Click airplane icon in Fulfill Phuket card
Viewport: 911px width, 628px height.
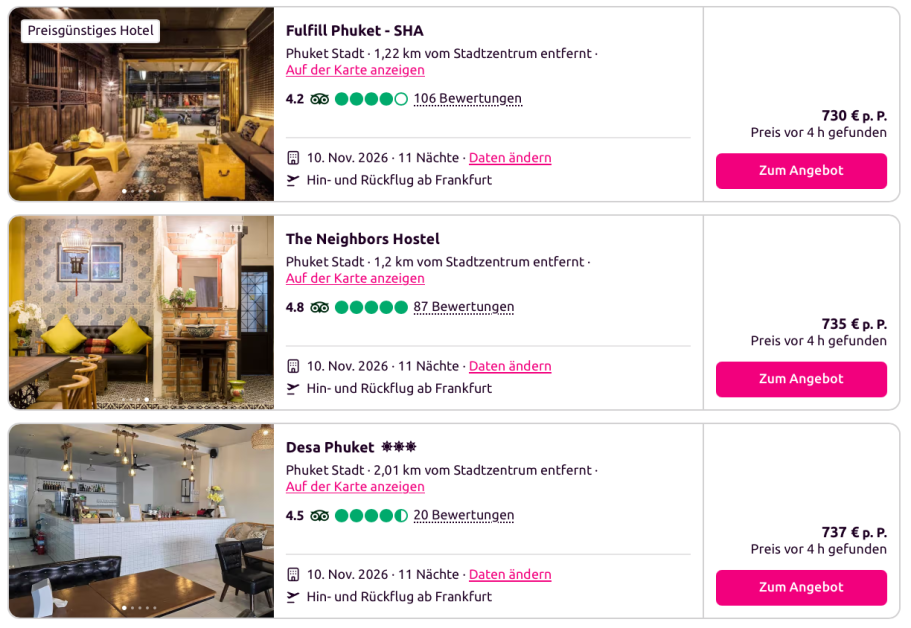coord(293,180)
